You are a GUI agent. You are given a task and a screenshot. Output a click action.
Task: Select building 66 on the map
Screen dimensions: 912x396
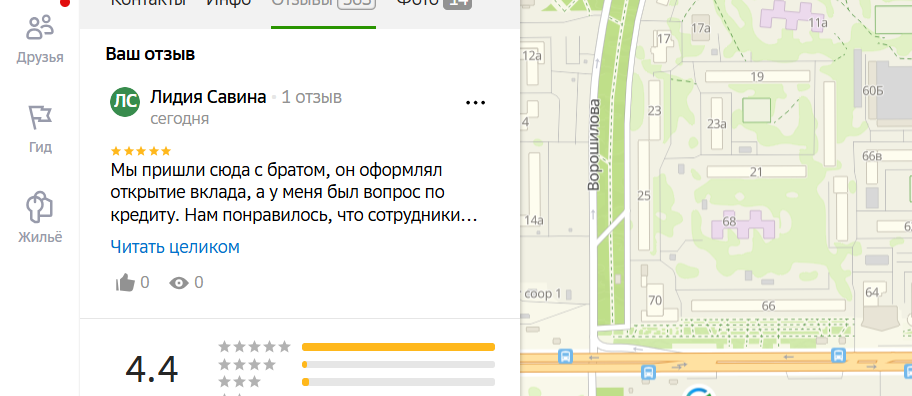pos(768,306)
